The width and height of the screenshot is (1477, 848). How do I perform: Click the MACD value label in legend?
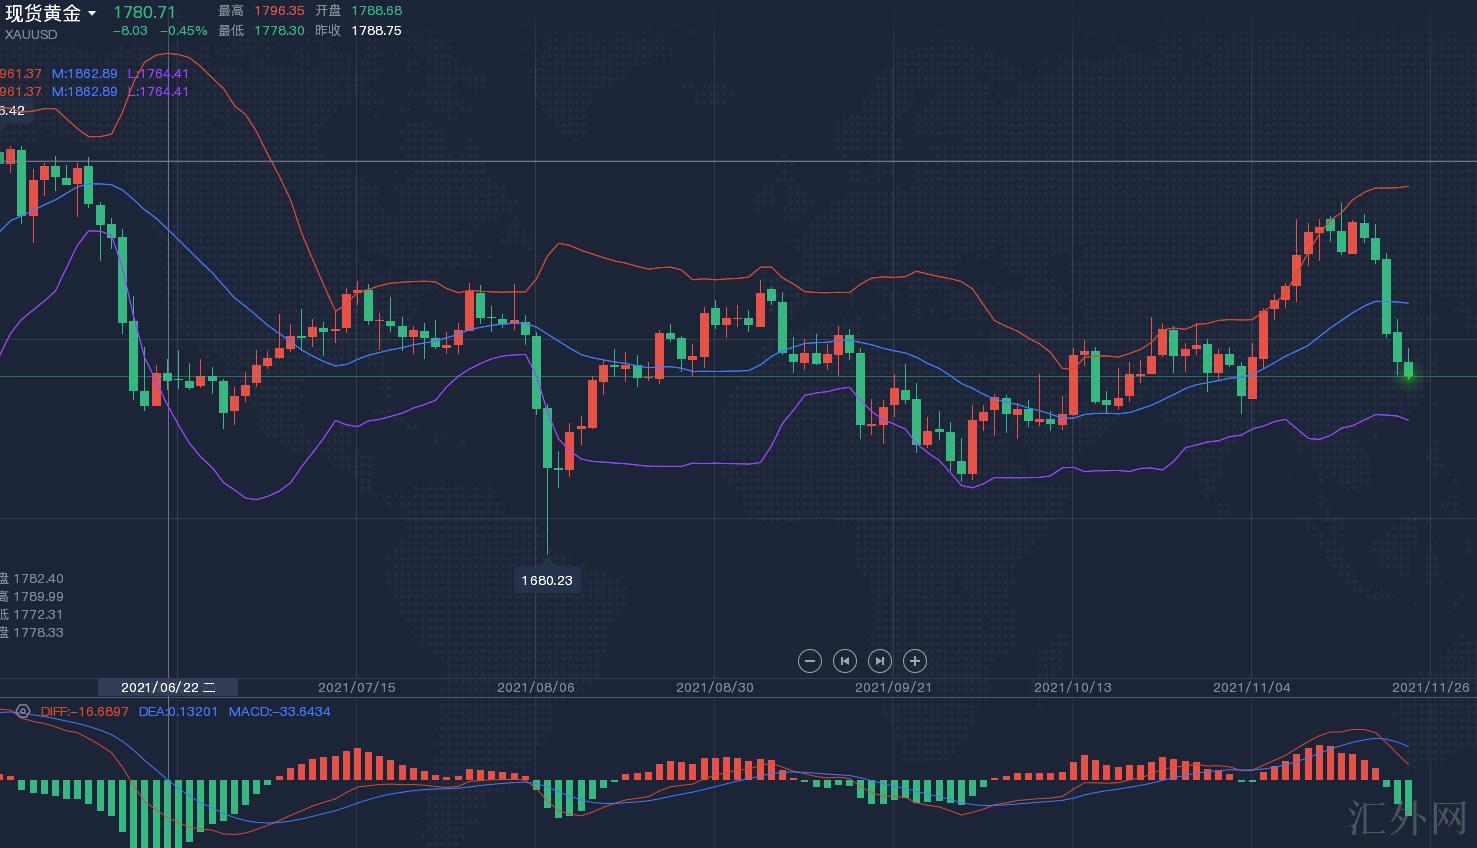click(279, 712)
